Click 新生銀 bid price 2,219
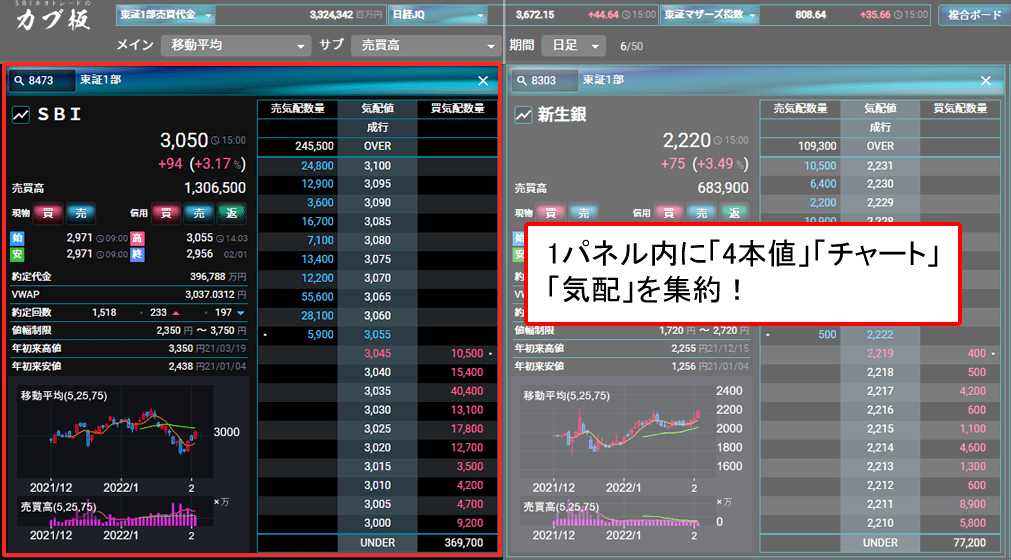1011x560 pixels. click(x=880, y=353)
